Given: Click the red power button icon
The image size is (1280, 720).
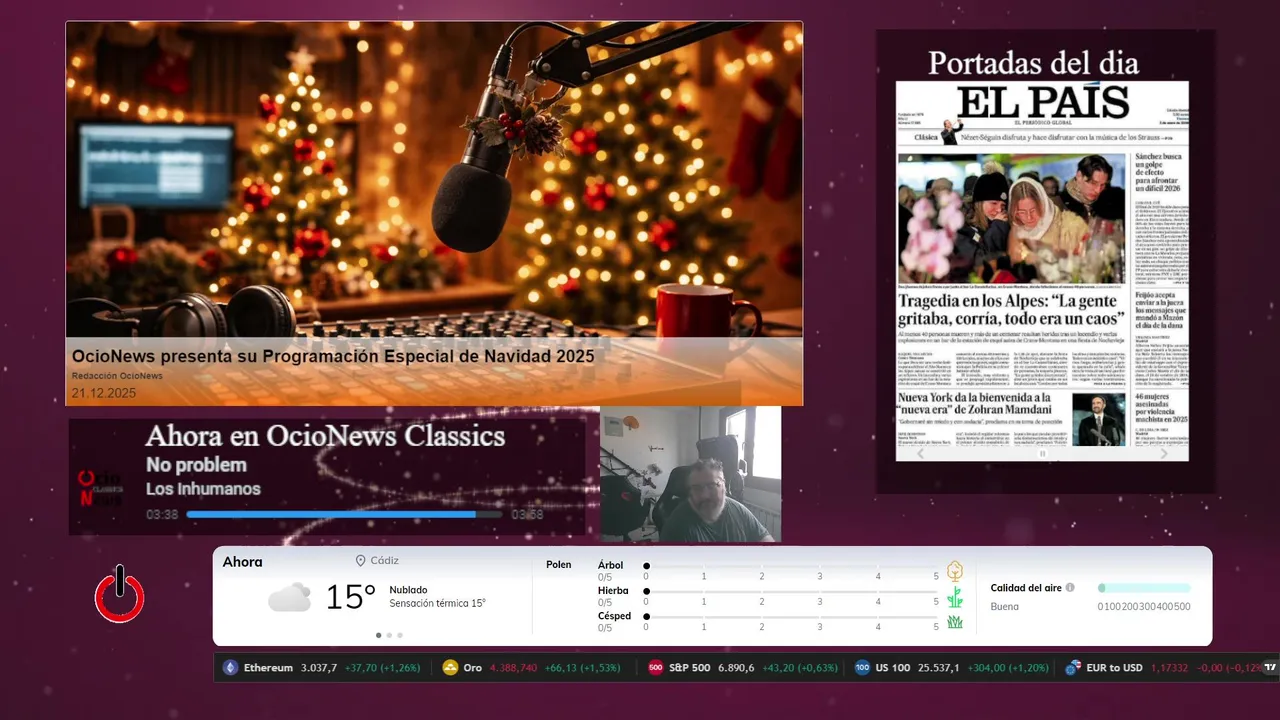Looking at the screenshot, I should point(120,594).
